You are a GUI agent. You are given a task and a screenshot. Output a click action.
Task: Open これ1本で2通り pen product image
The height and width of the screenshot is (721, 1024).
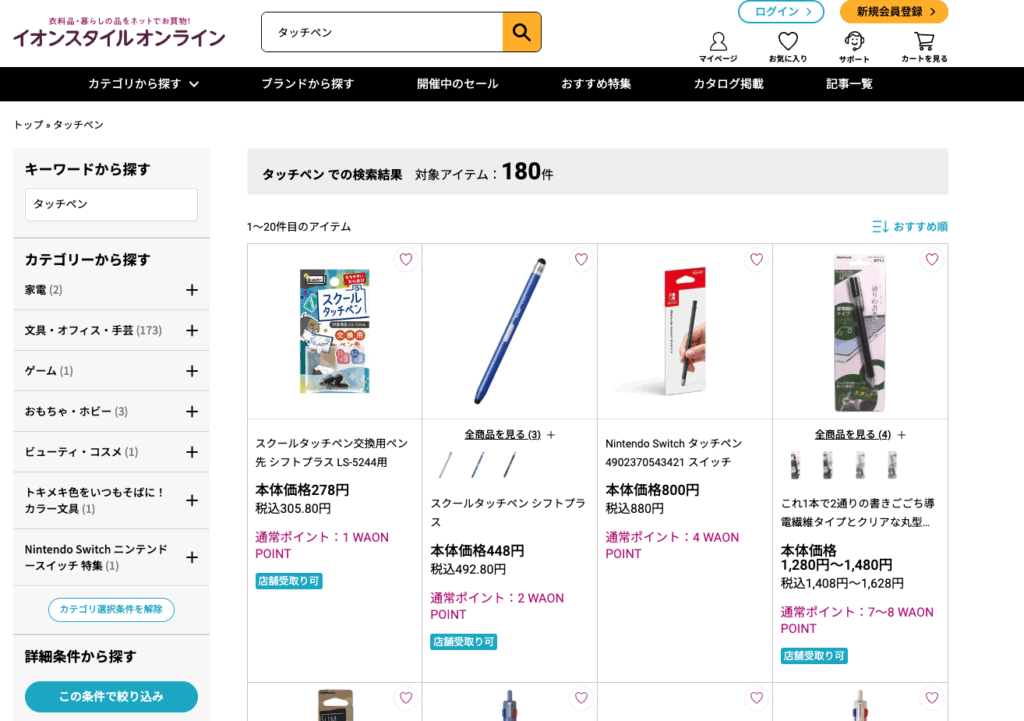coord(860,333)
